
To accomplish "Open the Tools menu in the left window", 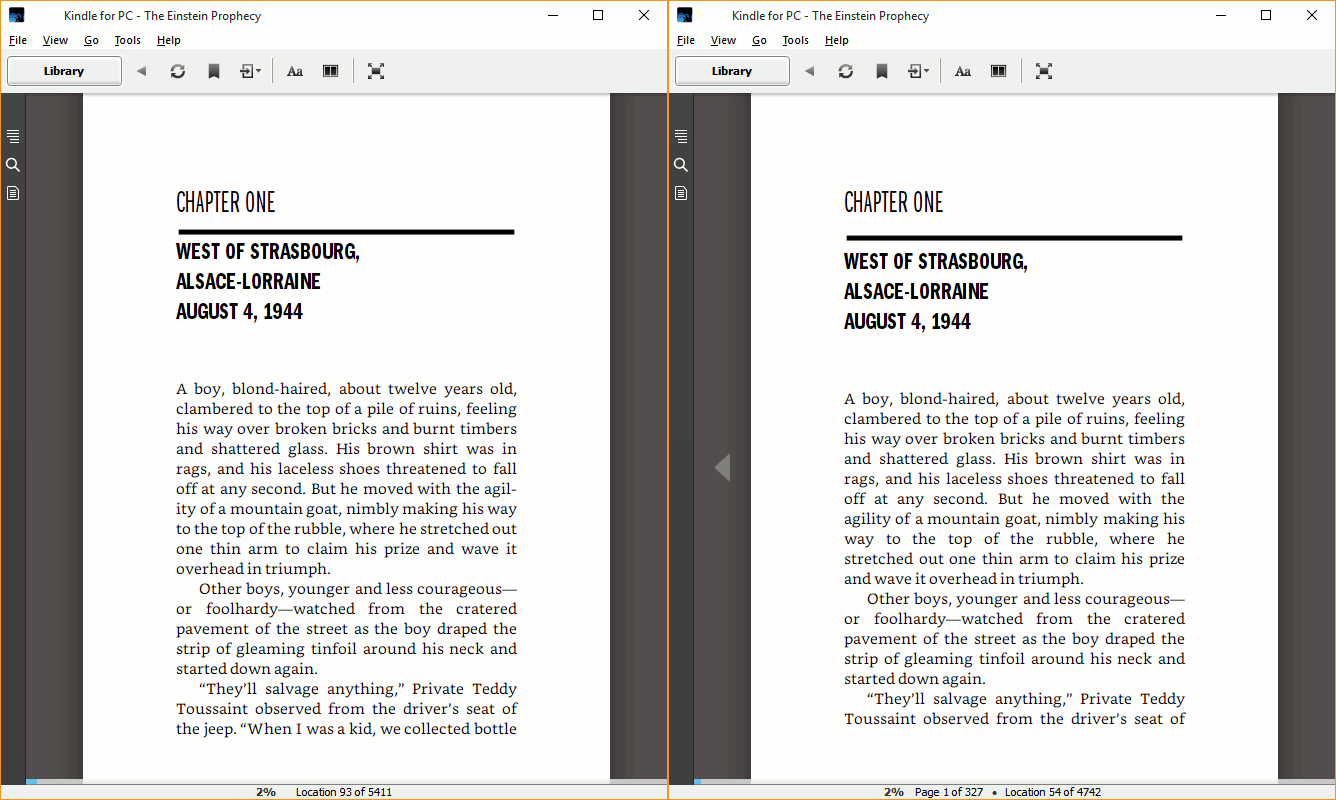I will pyautogui.click(x=127, y=40).
